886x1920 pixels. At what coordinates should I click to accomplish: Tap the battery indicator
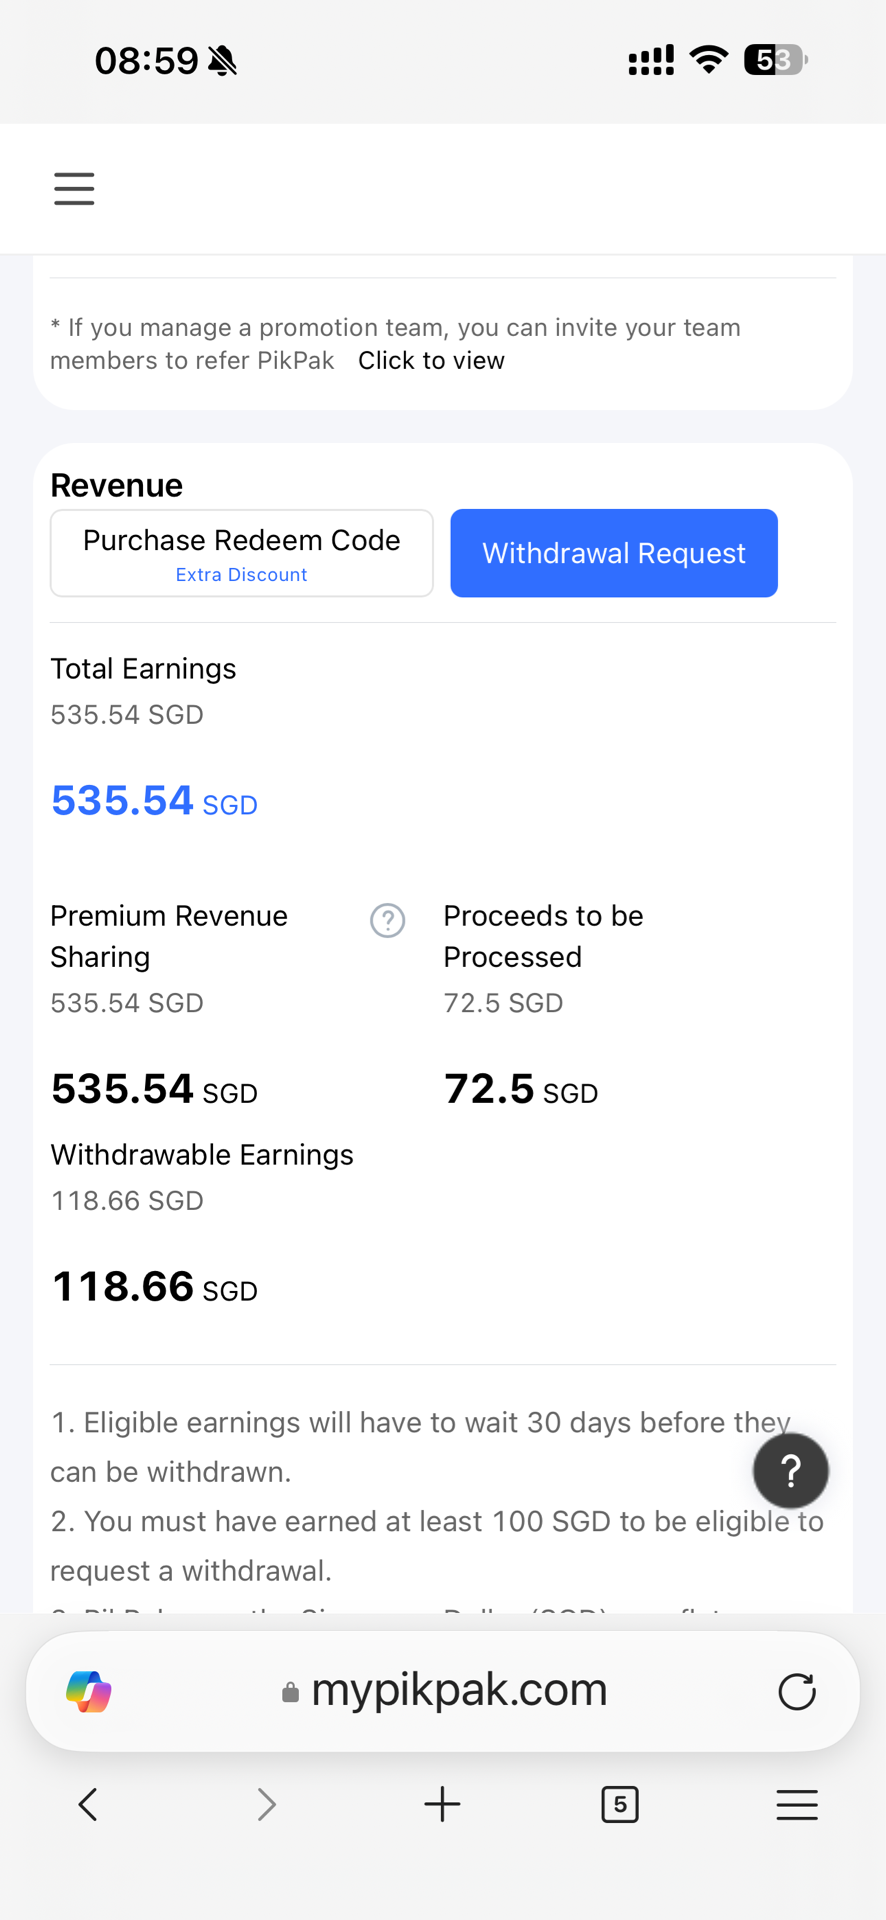(776, 60)
